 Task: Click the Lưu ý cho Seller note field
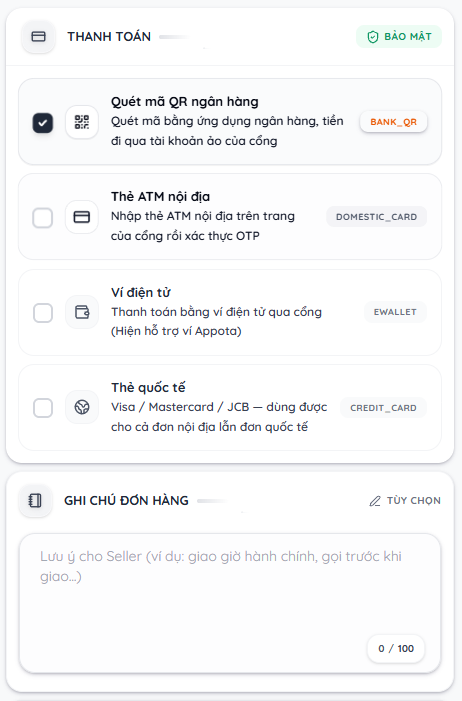coord(230,603)
